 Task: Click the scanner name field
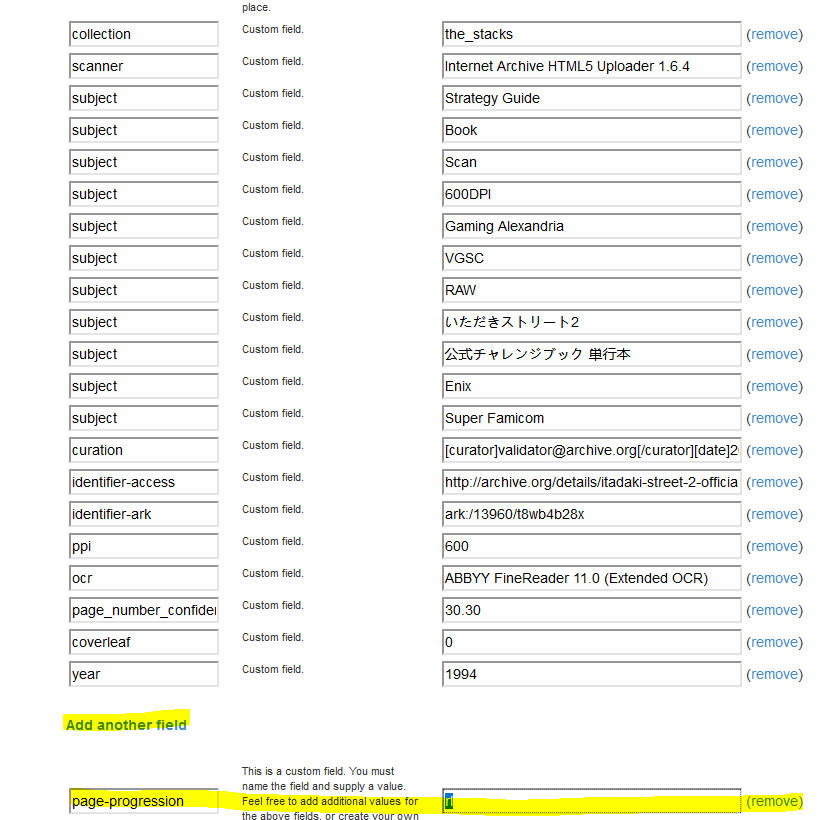(144, 66)
